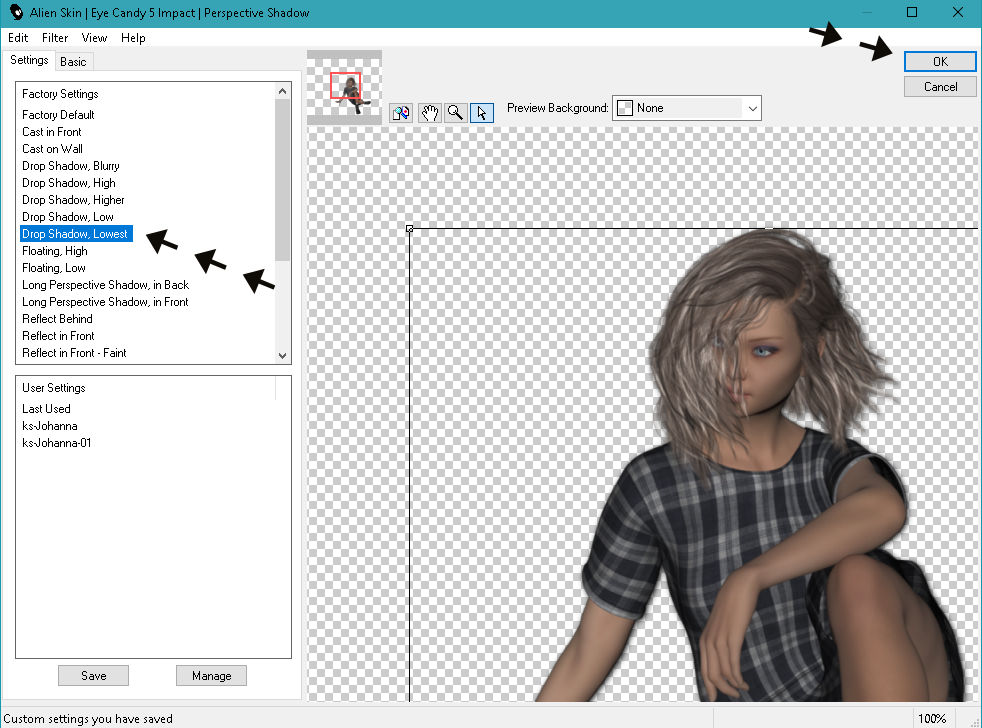This screenshot has width=982, height=728.
Task: Open the Filter menu
Action: pos(54,38)
